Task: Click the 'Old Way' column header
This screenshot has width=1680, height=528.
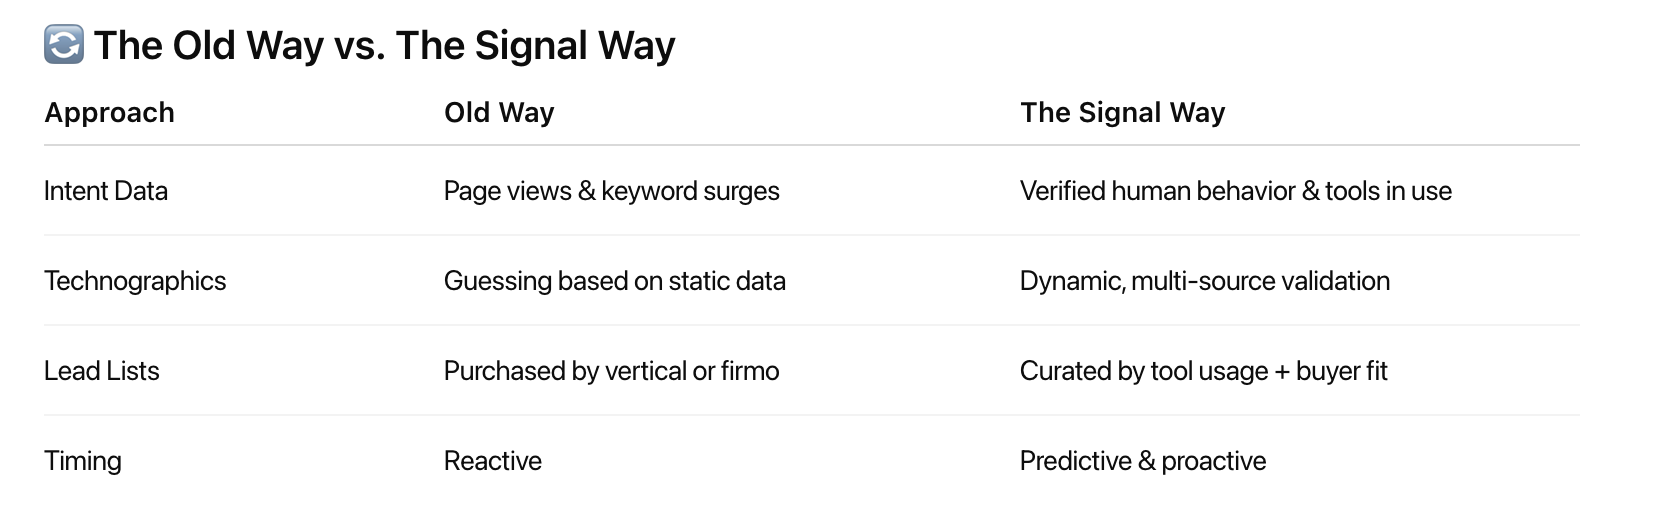Action: click(499, 113)
